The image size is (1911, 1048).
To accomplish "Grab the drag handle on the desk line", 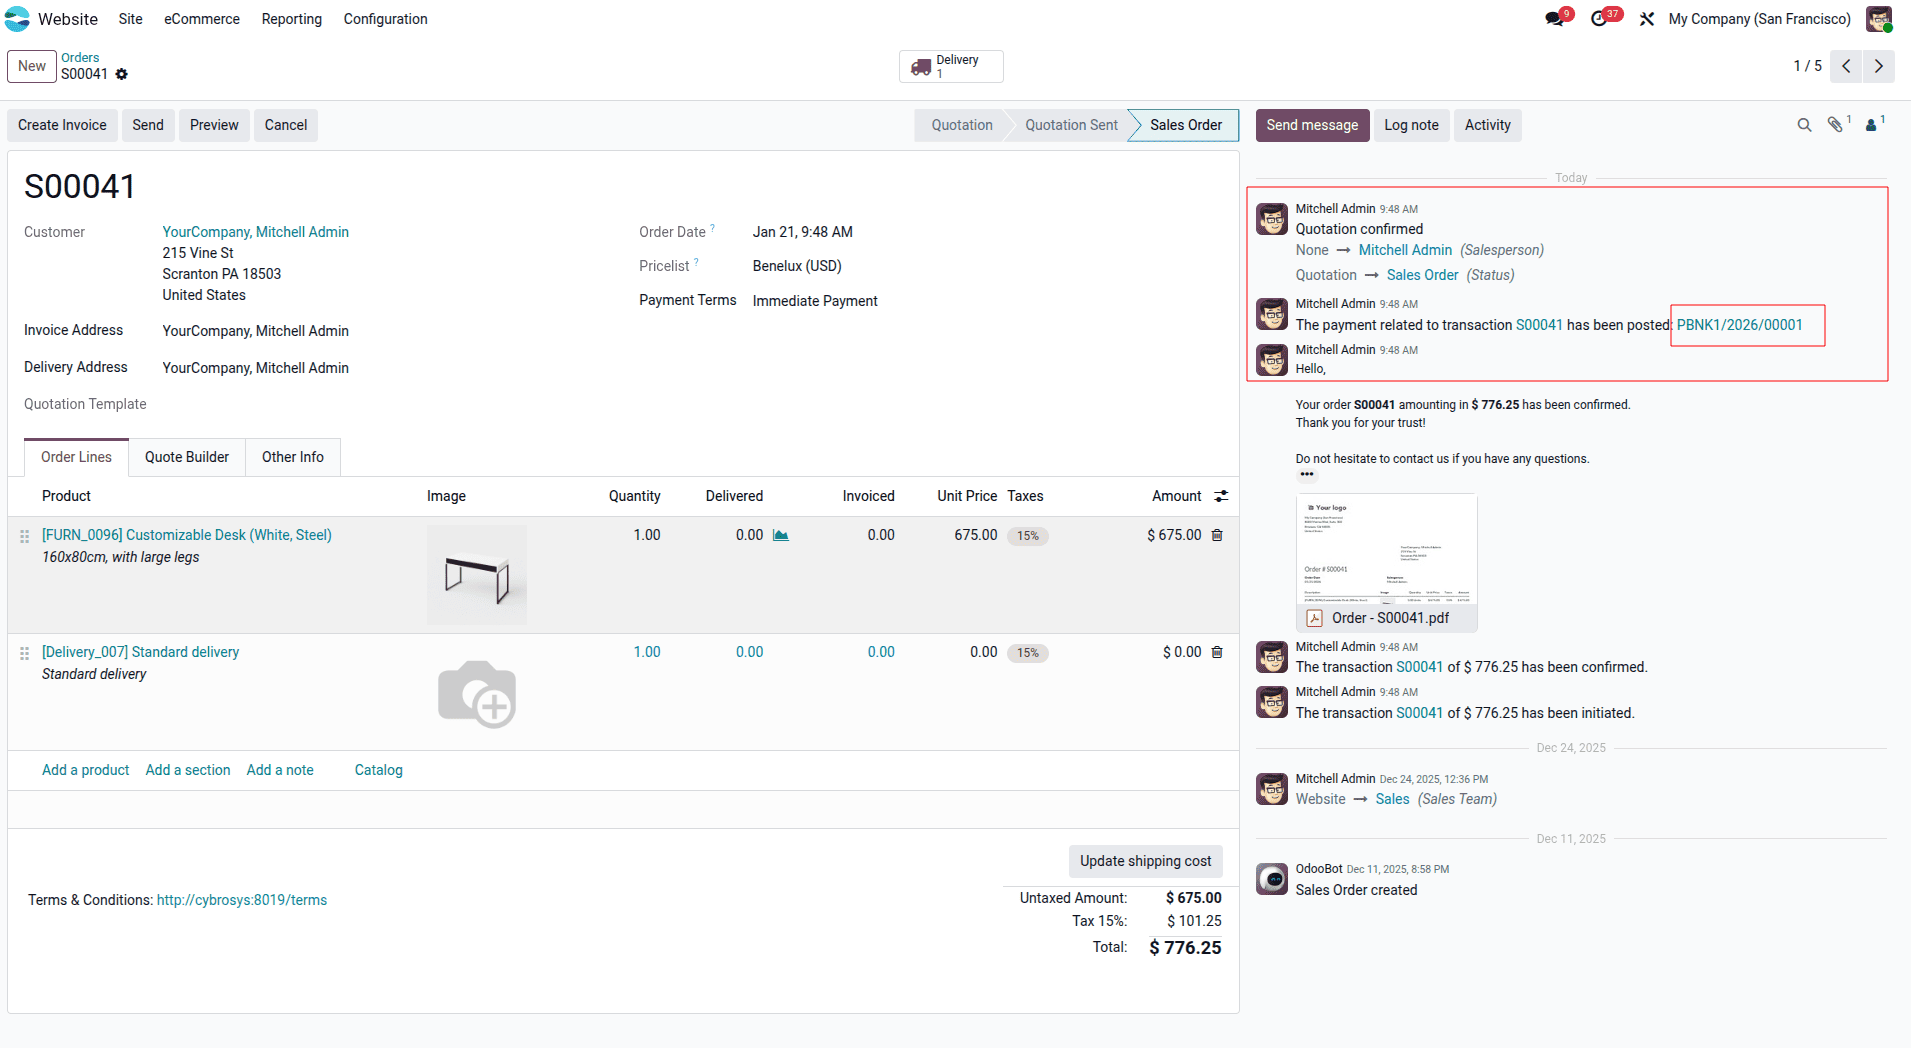I will (x=25, y=536).
